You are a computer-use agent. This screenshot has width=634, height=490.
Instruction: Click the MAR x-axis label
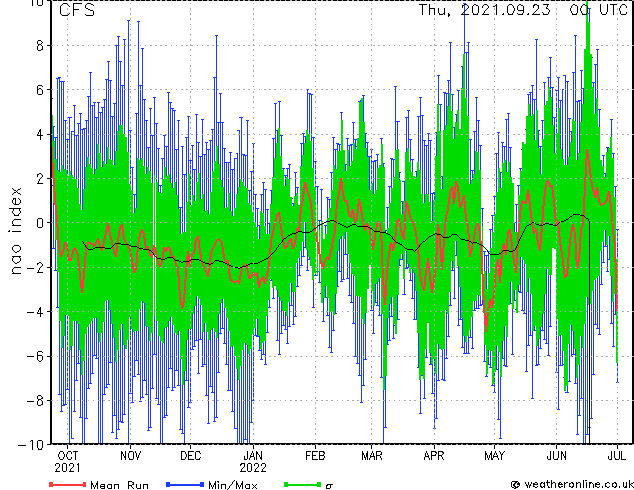point(372,456)
